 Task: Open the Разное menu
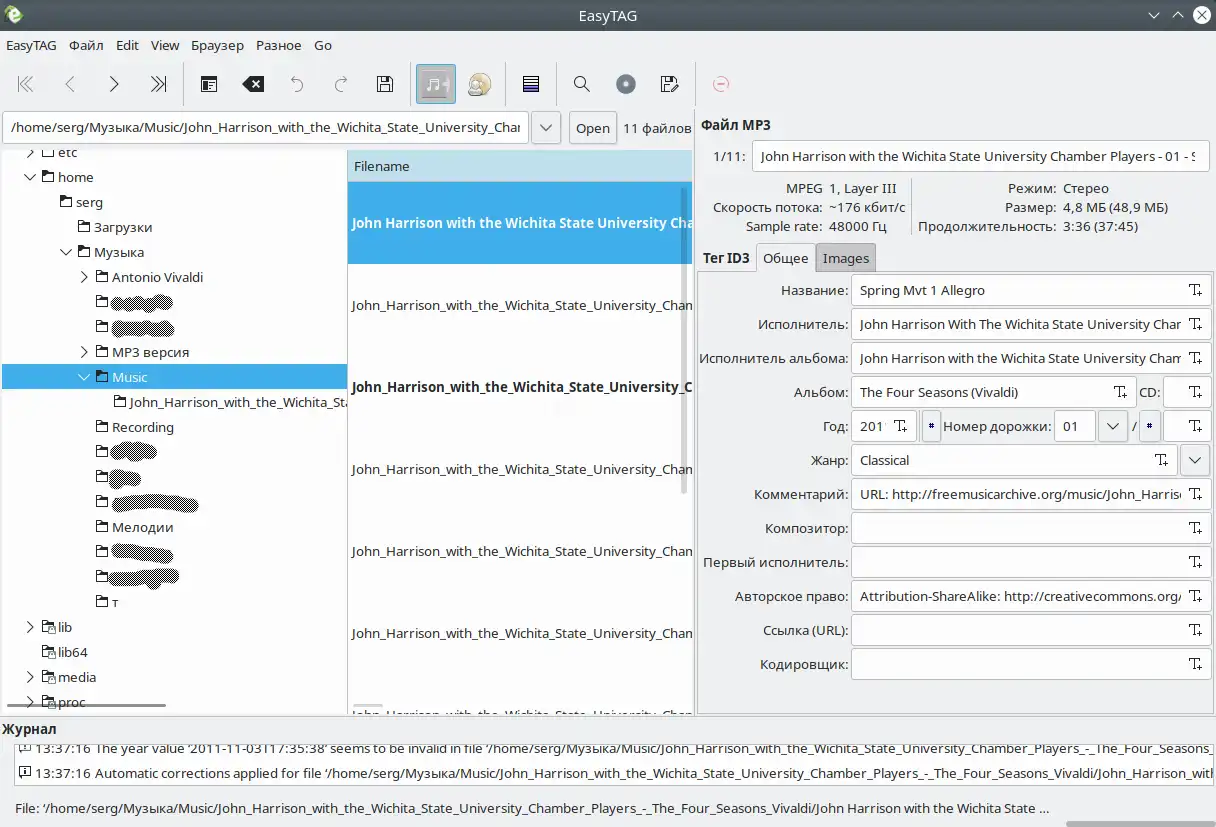[x=279, y=45]
